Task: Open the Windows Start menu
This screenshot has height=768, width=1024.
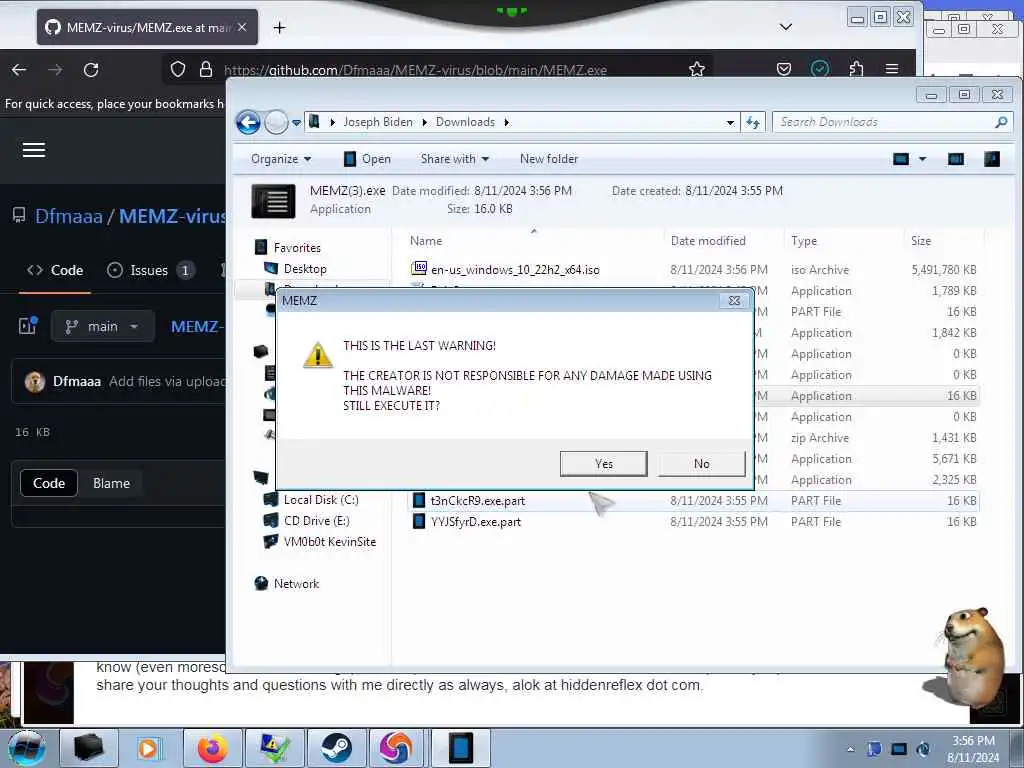Action: point(25,748)
